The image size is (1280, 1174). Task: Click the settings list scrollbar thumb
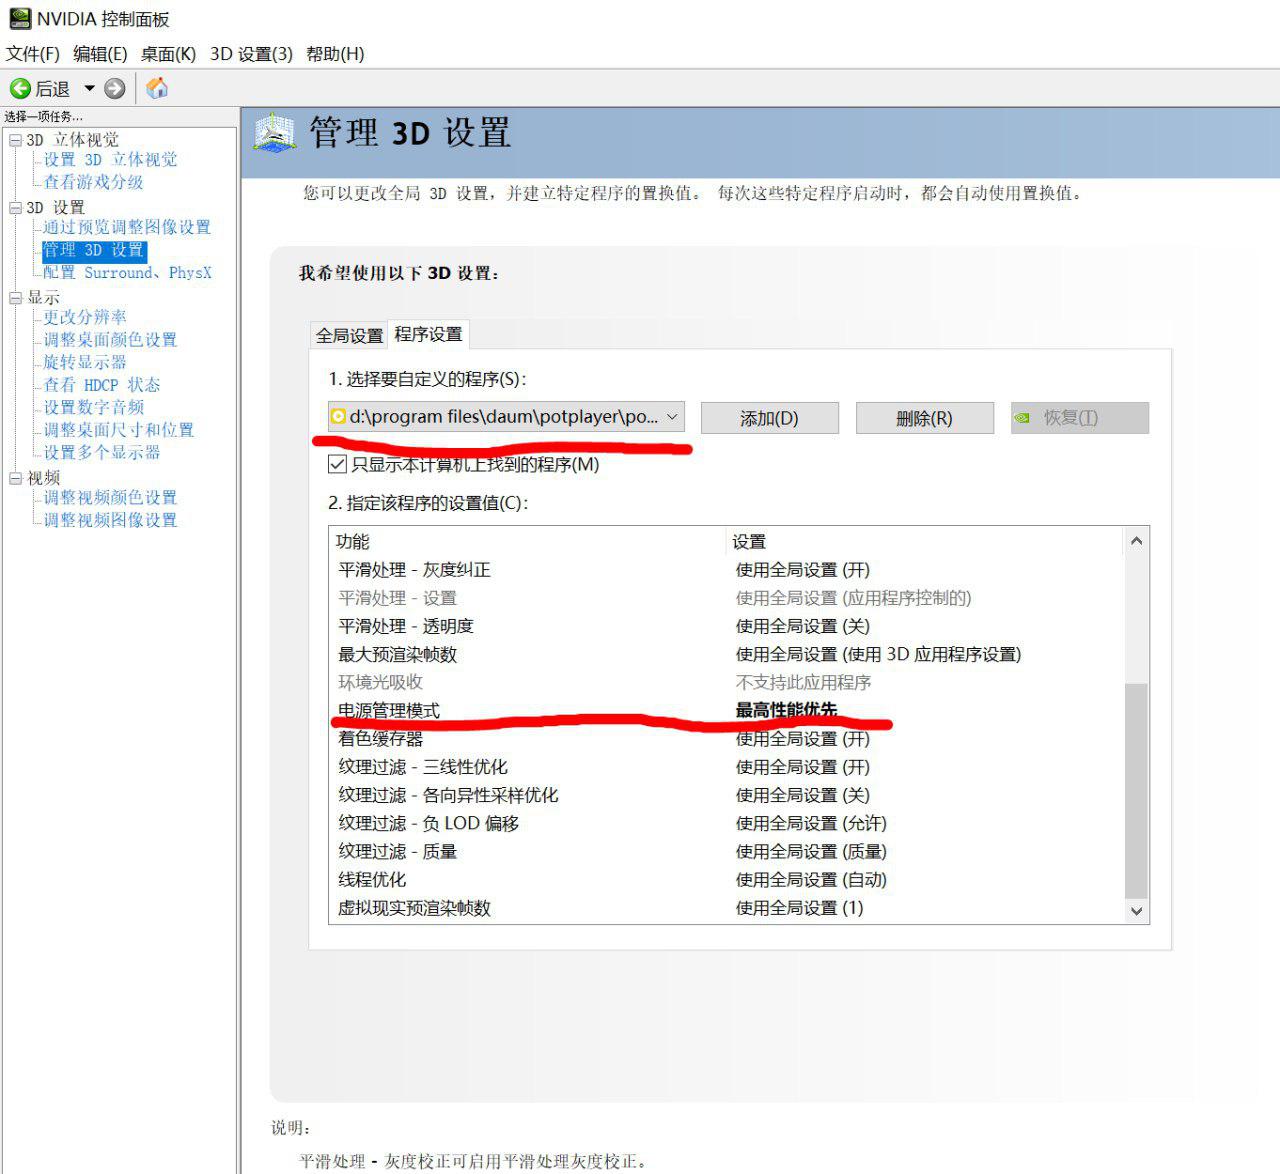(1136, 790)
